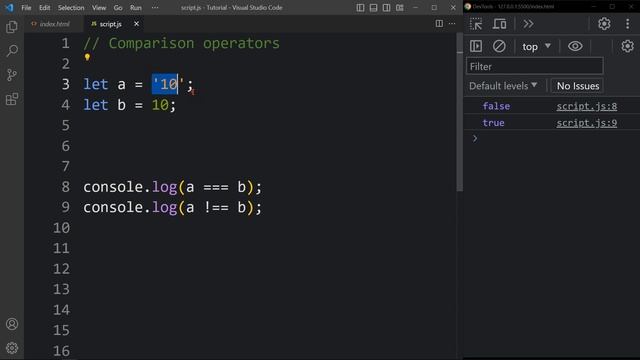Open the script.js:9 source link
The image size is (640, 360).
click(587, 123)
